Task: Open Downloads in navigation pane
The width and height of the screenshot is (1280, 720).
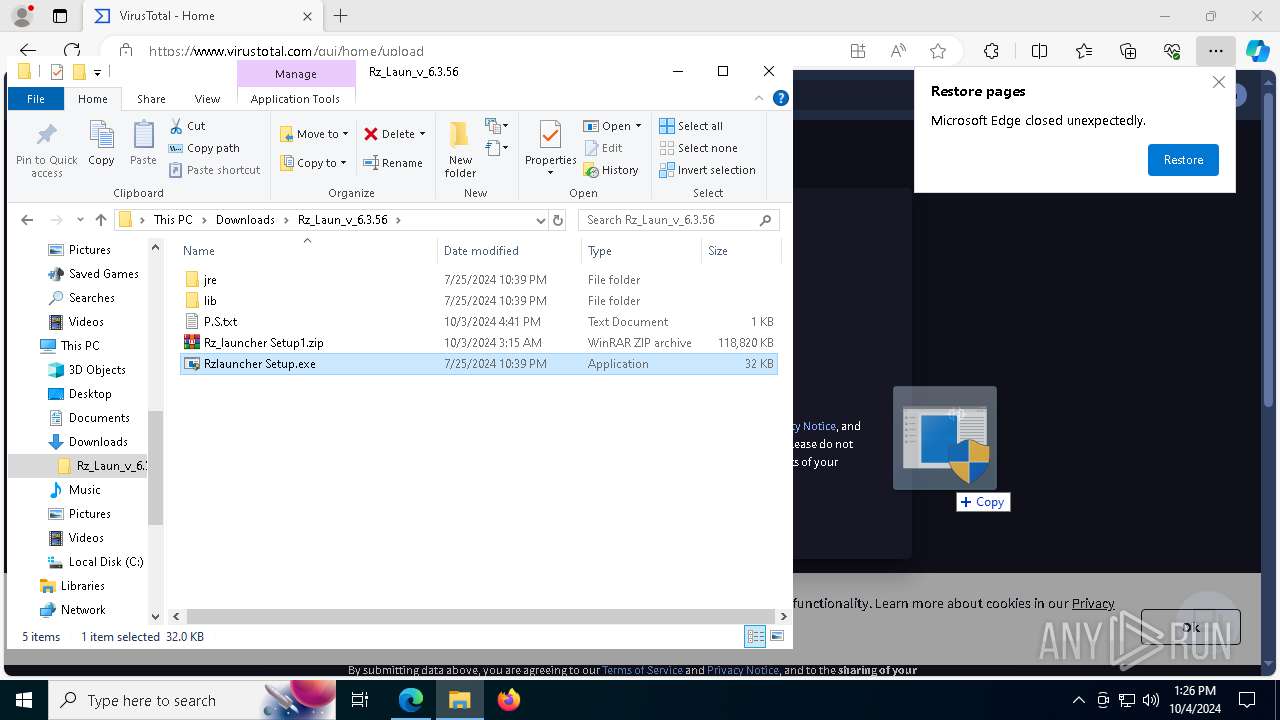Action: (x=98, y=442)
